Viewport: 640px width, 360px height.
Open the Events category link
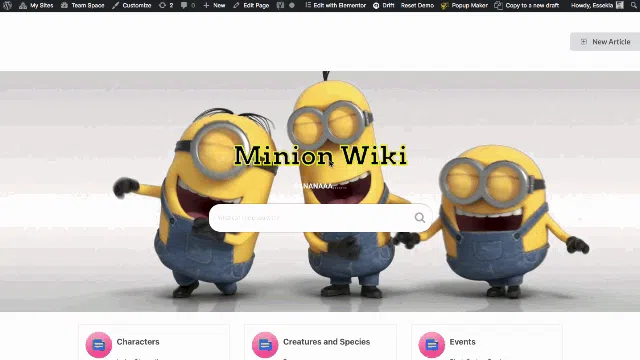click(462, 342)
